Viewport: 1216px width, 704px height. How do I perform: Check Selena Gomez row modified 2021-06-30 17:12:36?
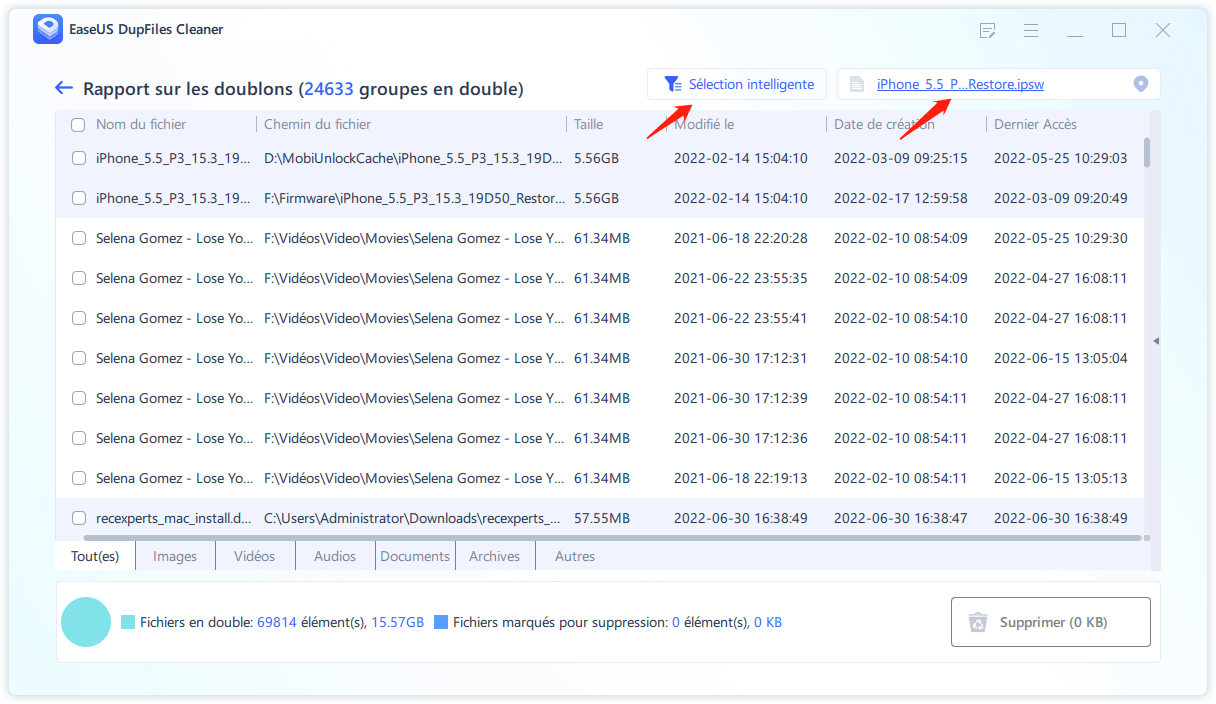coord(78,438)
